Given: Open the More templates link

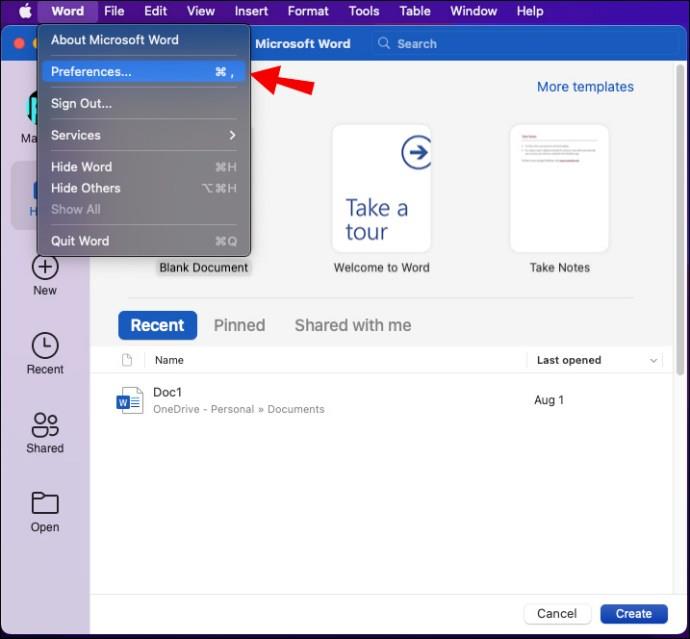Looking at the screenshot, I should tap(585, 87).
